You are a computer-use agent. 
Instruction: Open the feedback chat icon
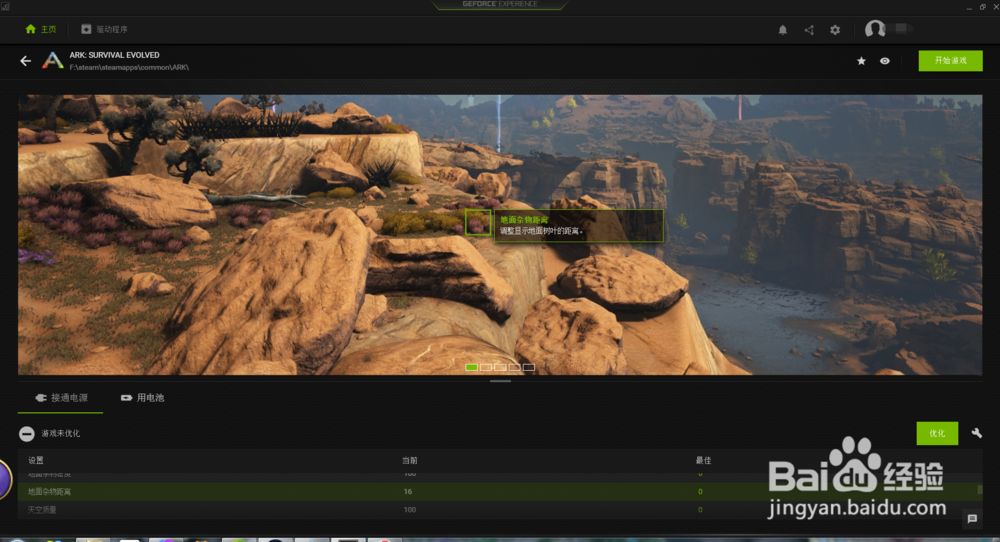pos(972,518)
